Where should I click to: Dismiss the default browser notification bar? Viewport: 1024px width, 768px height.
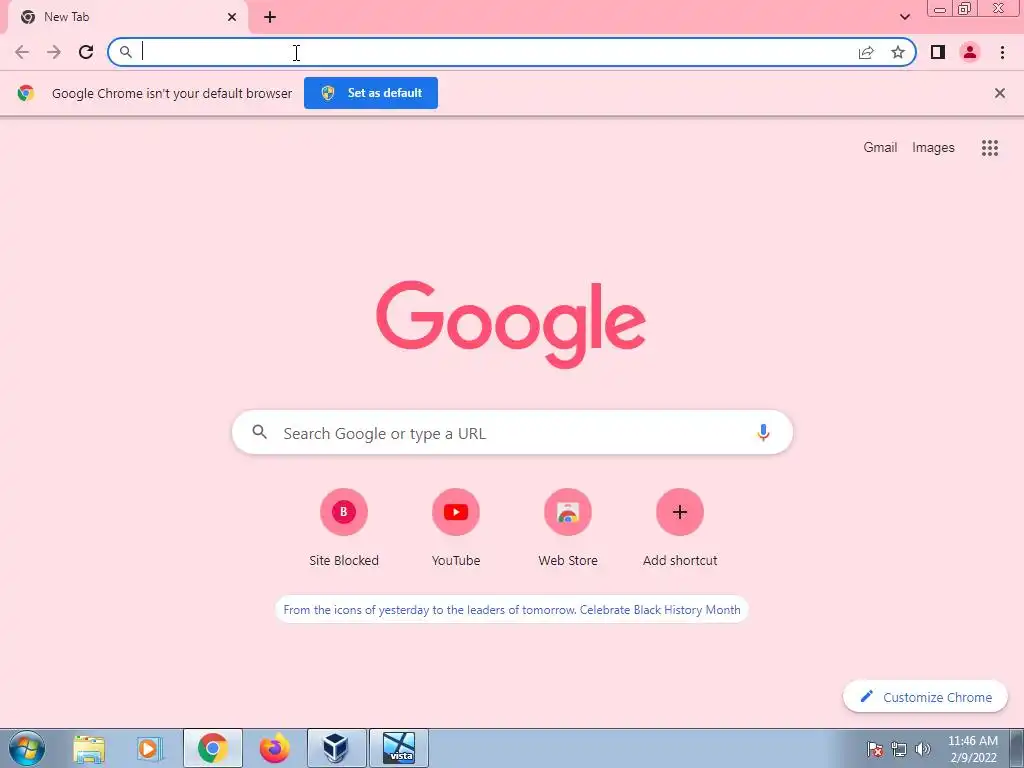(x=1000, y=93)
